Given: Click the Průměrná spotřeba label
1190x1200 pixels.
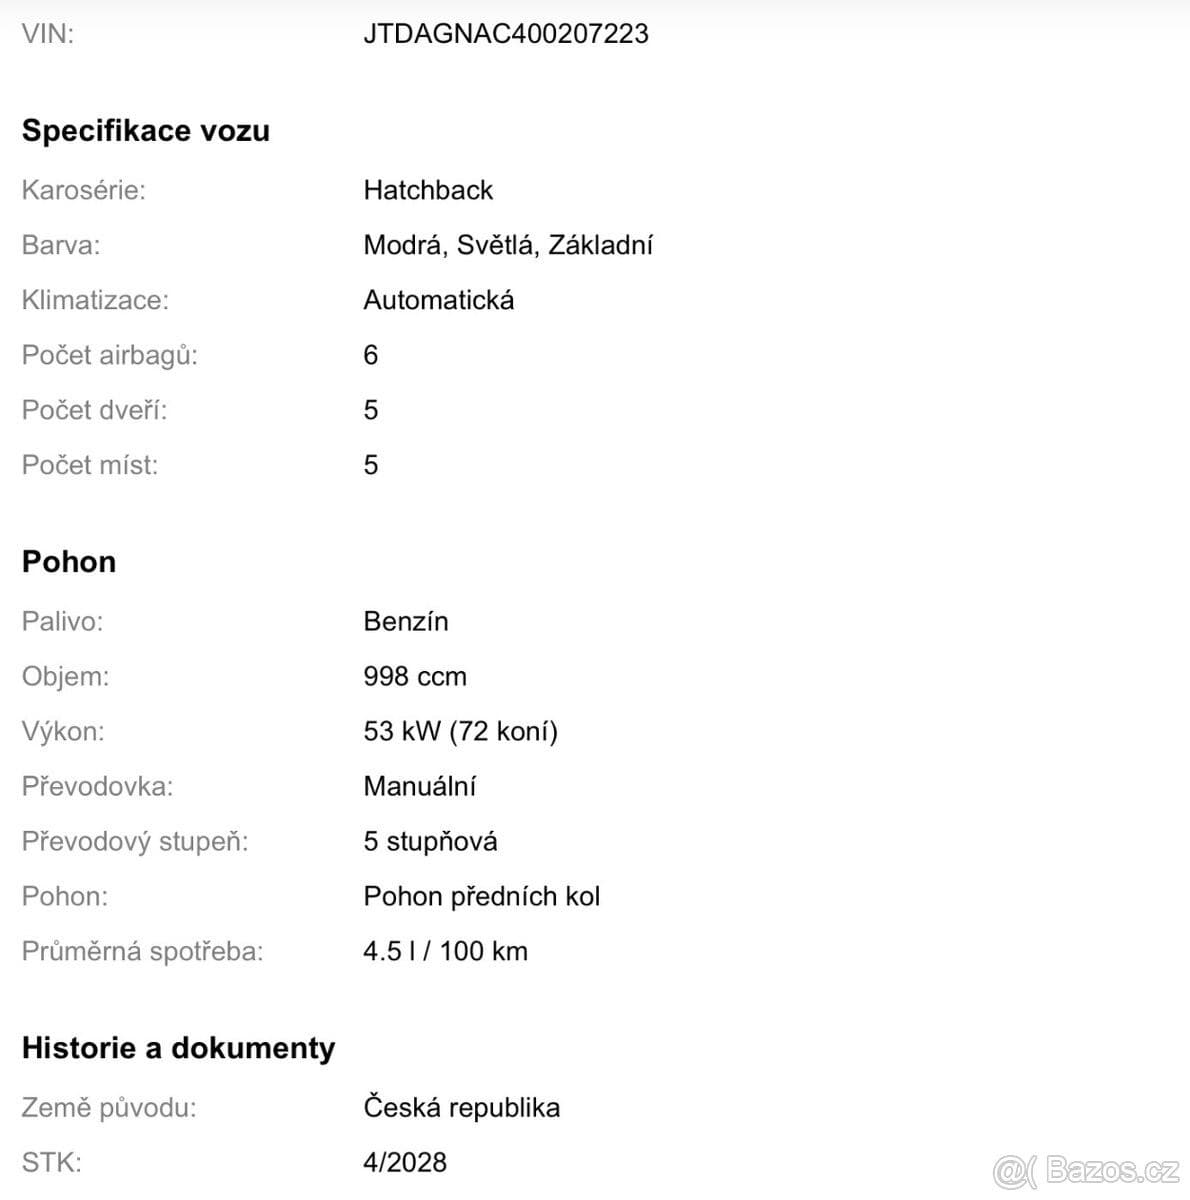Looking at the screenshot, I should (143, 951).
